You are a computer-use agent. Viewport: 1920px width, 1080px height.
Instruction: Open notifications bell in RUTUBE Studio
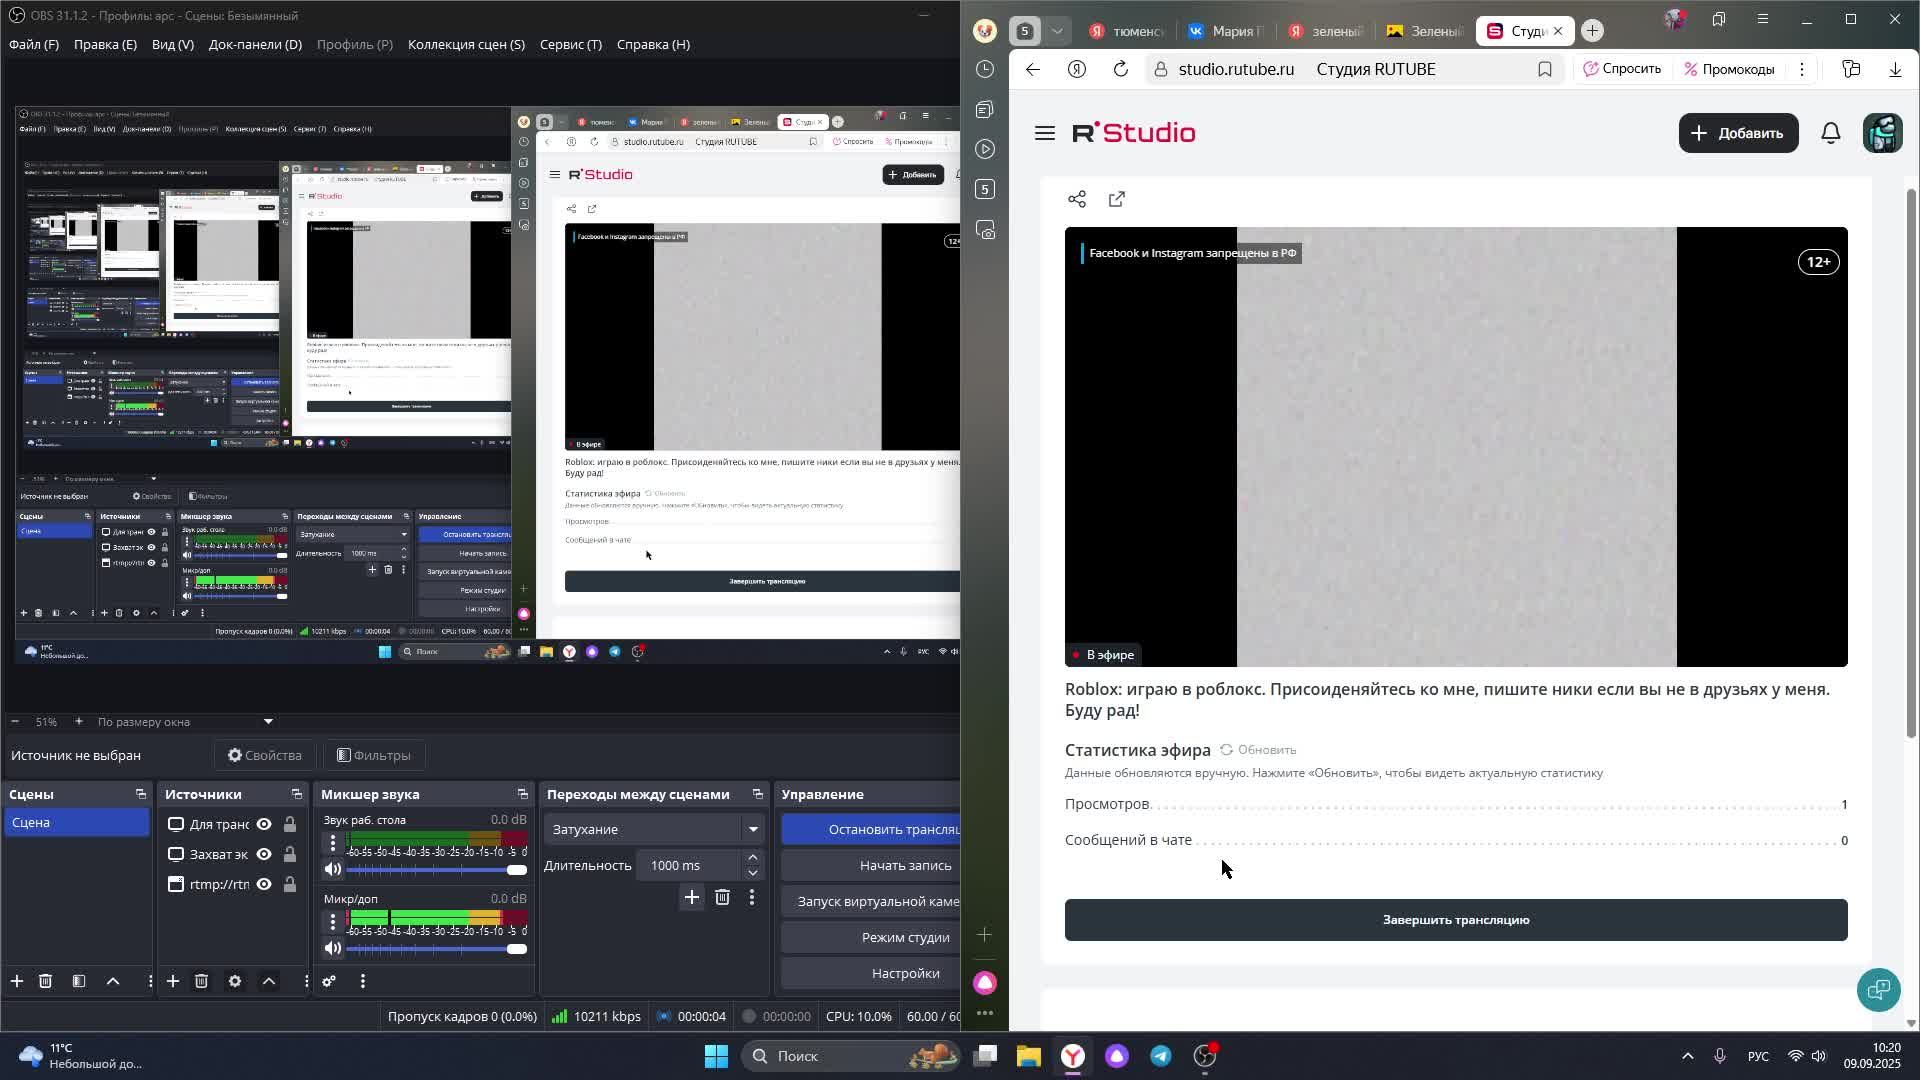coord(1830,133)
